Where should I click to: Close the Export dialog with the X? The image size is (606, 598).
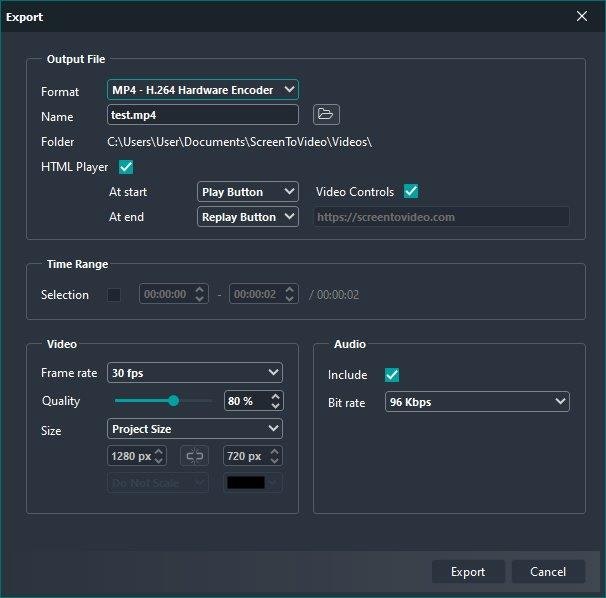click(x=582, y=16)
